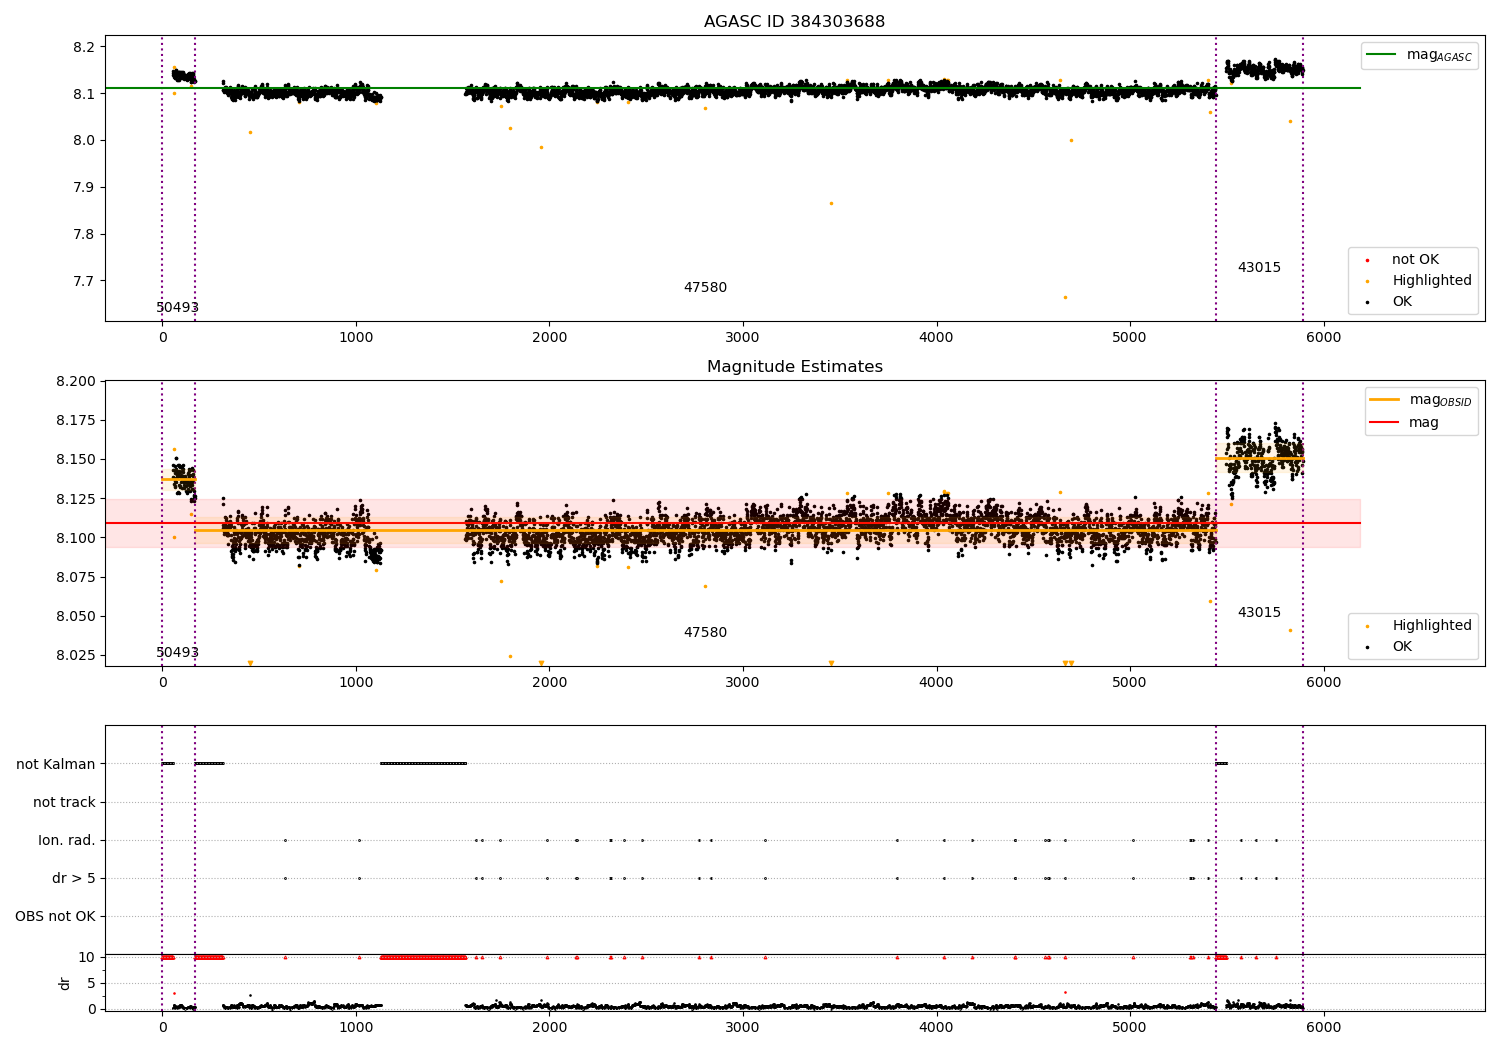Click the '10' tick on the dr axis
The width and height of the screenshot is (1500, 1050).
(87, 957)
